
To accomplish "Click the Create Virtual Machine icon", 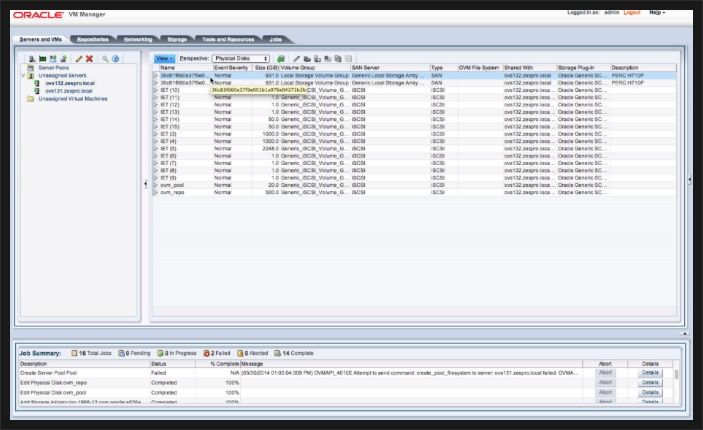I will tap(53, 59).
